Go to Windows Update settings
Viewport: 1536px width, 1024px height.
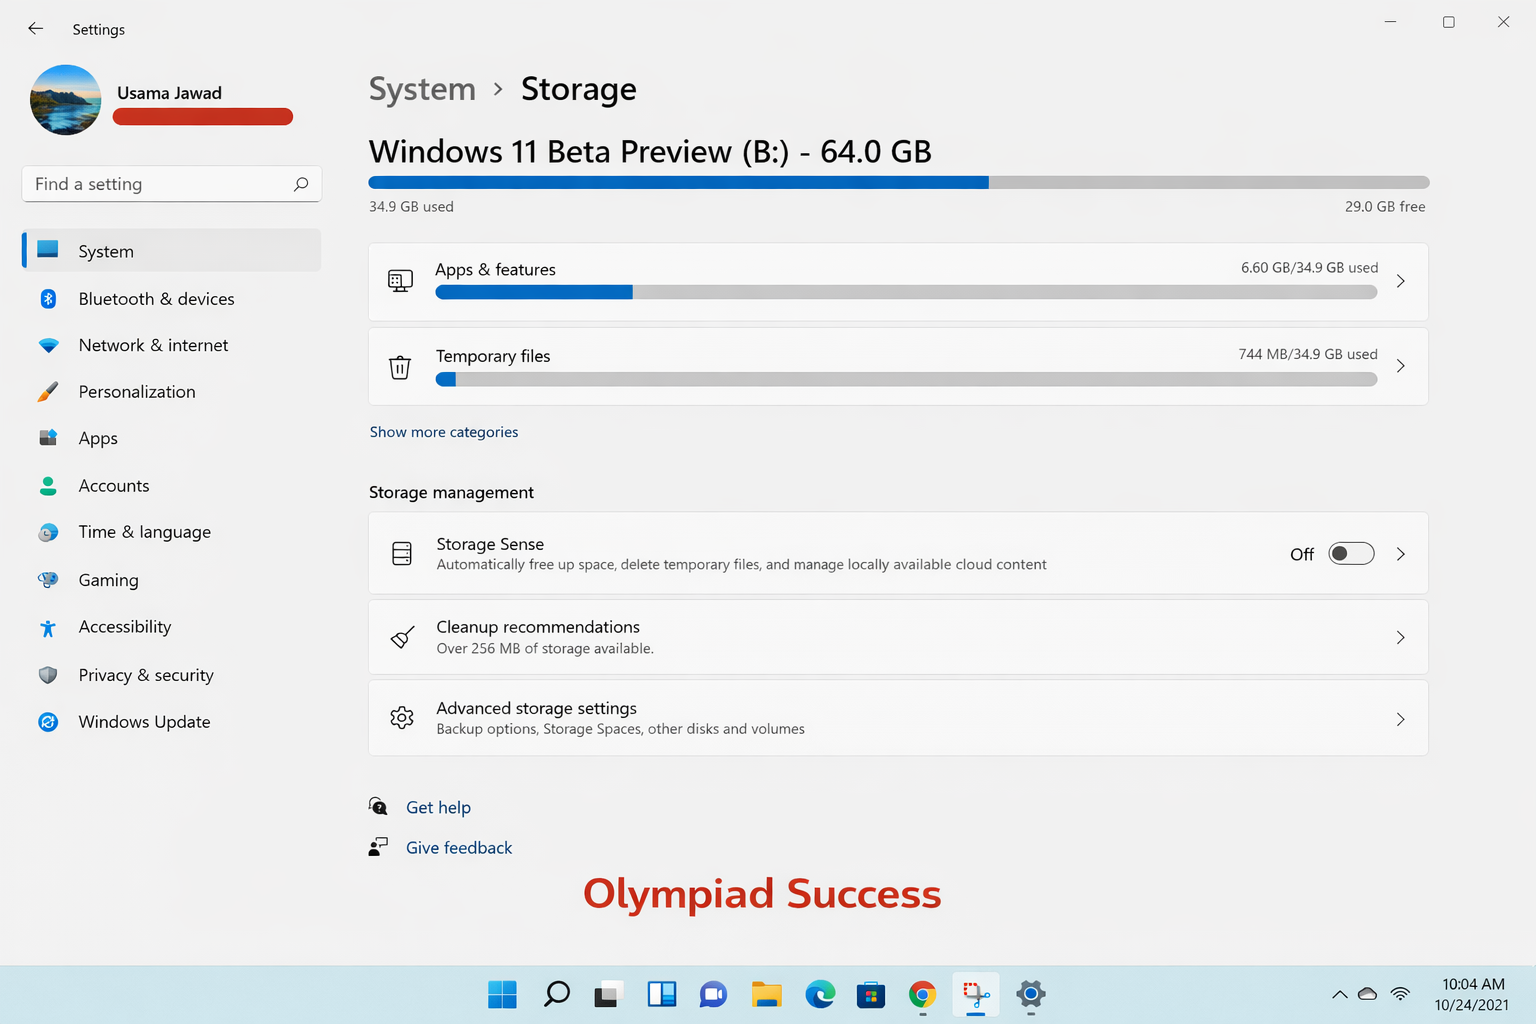click(144, 722)
